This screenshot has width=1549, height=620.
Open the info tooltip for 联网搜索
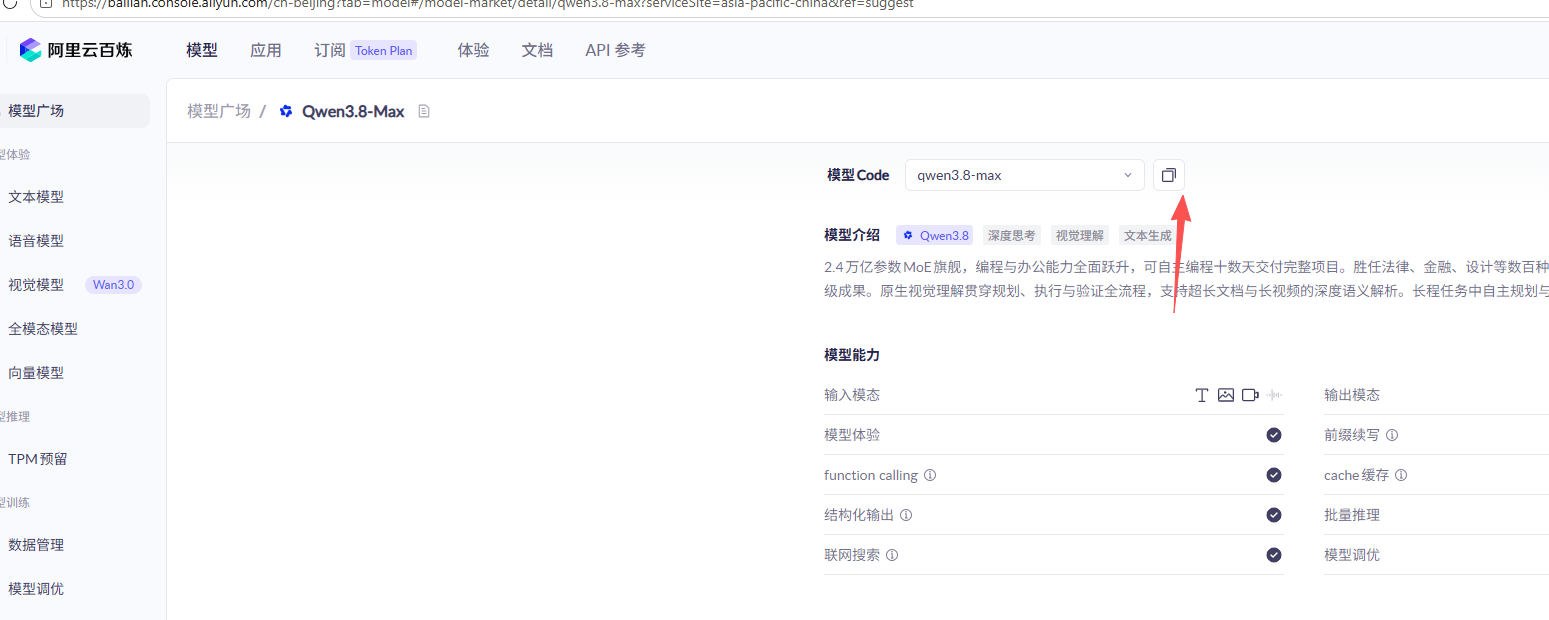(x=892, y=555)
